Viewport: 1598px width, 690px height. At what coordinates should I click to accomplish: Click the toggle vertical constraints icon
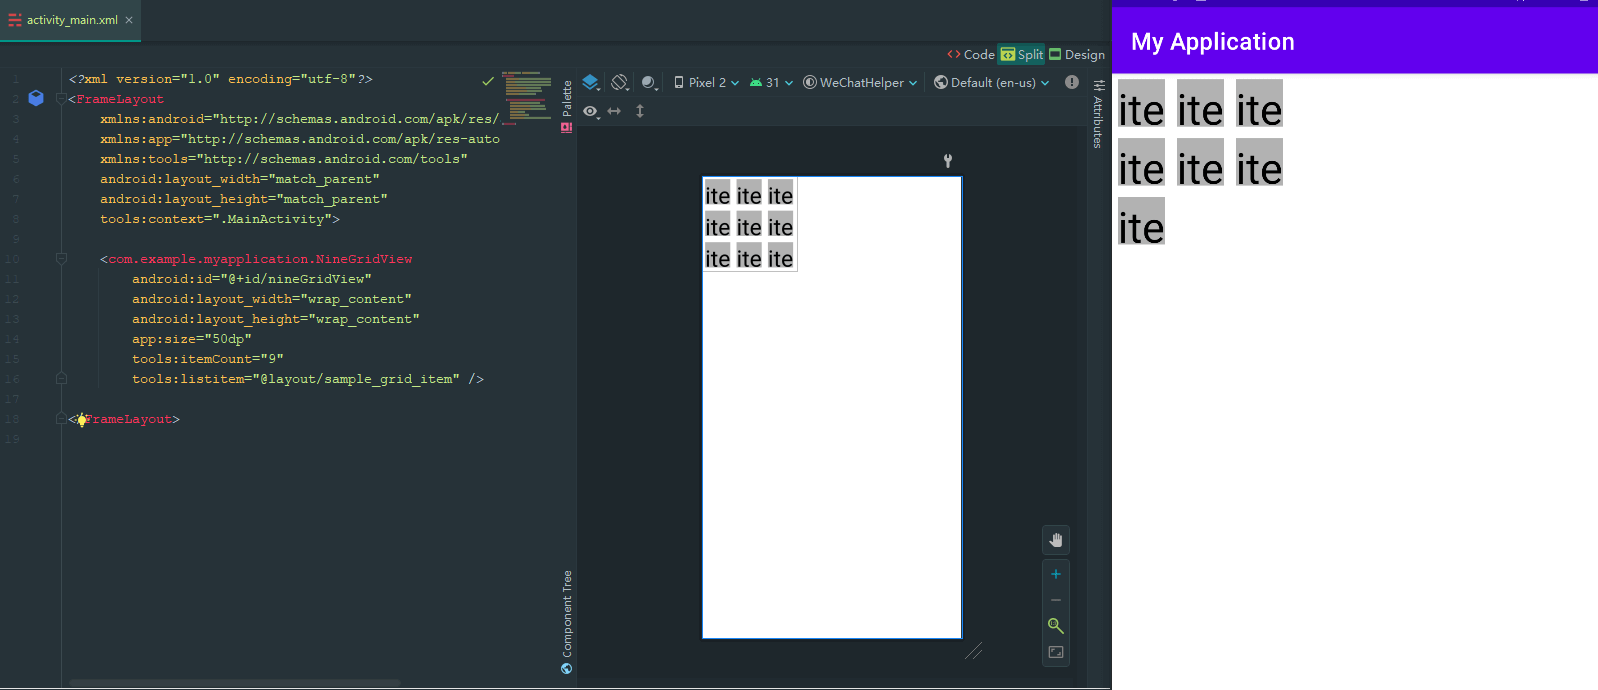(x=640, y=111)
